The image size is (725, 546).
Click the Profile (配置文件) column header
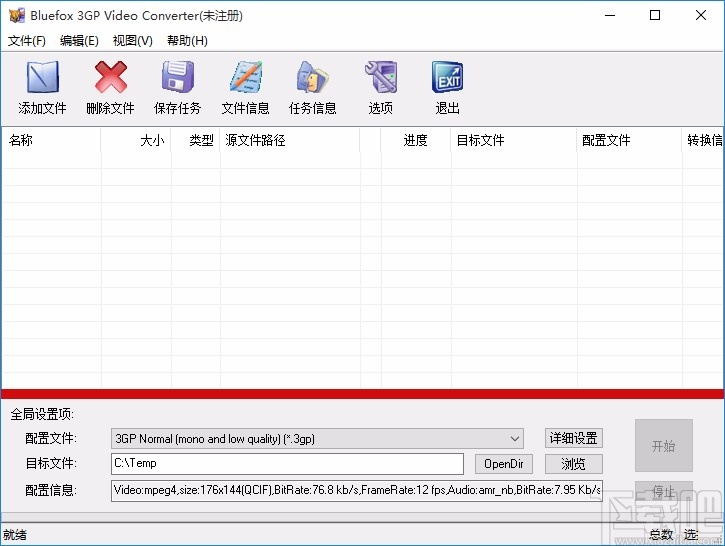[x=629, y=140]
